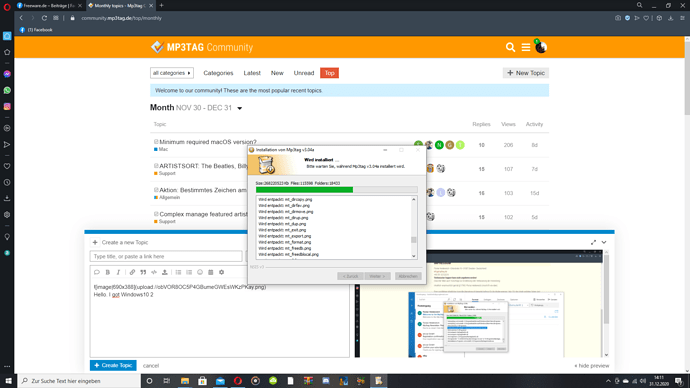
Task: Focus the Windows taskbar search box
Action: pyautogui.click(x=79, y=381)
